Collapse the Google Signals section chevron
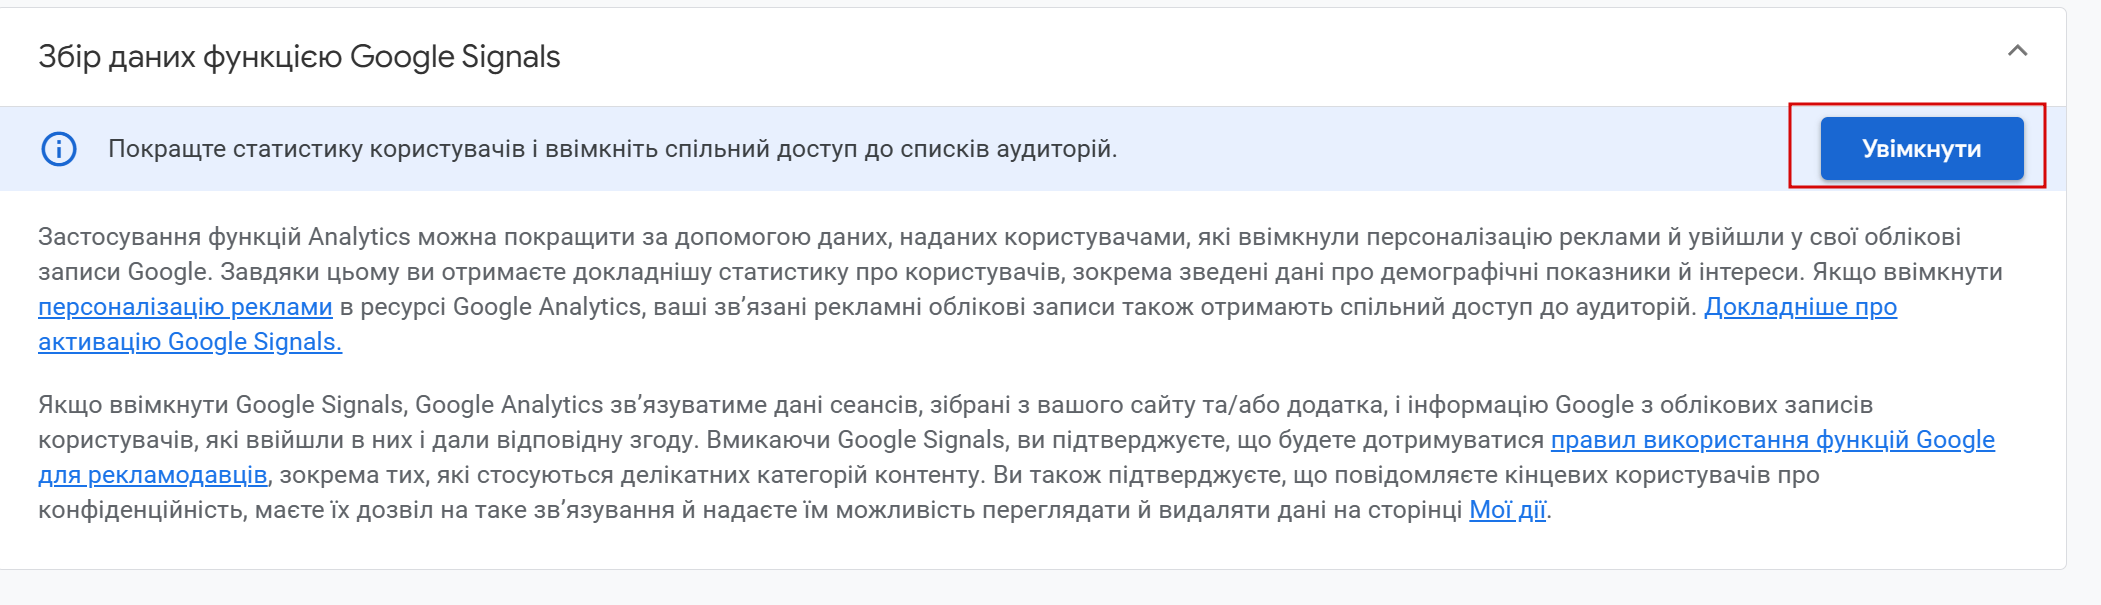The image size is (2101, 605). [x=2017, y=51]
